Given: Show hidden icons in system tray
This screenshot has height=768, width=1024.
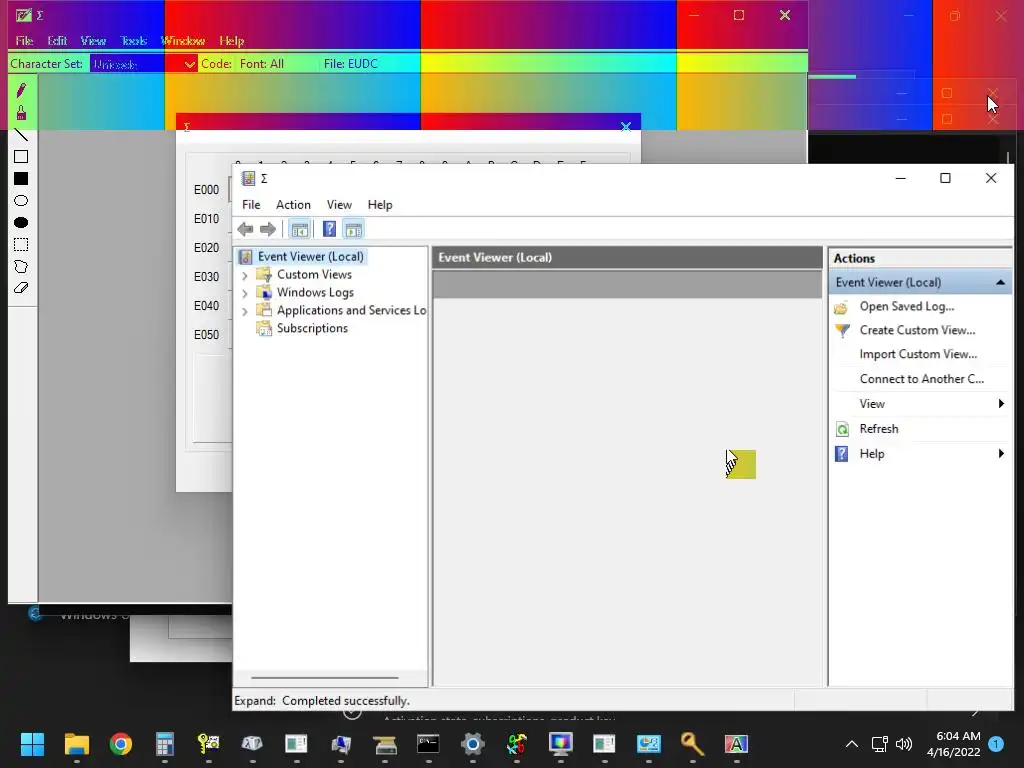Looking at the screenshot, I should tap(852, 744).
